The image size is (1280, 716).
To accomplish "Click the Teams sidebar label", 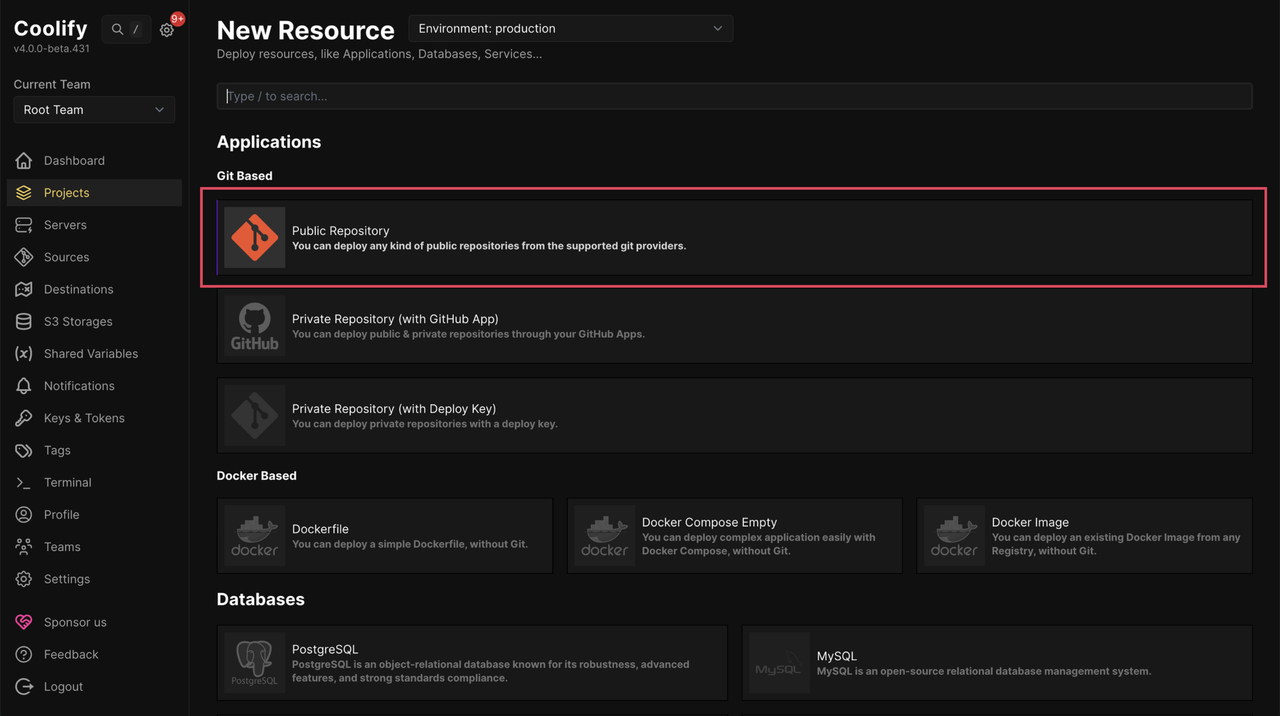I will click(x=62, y=547).
